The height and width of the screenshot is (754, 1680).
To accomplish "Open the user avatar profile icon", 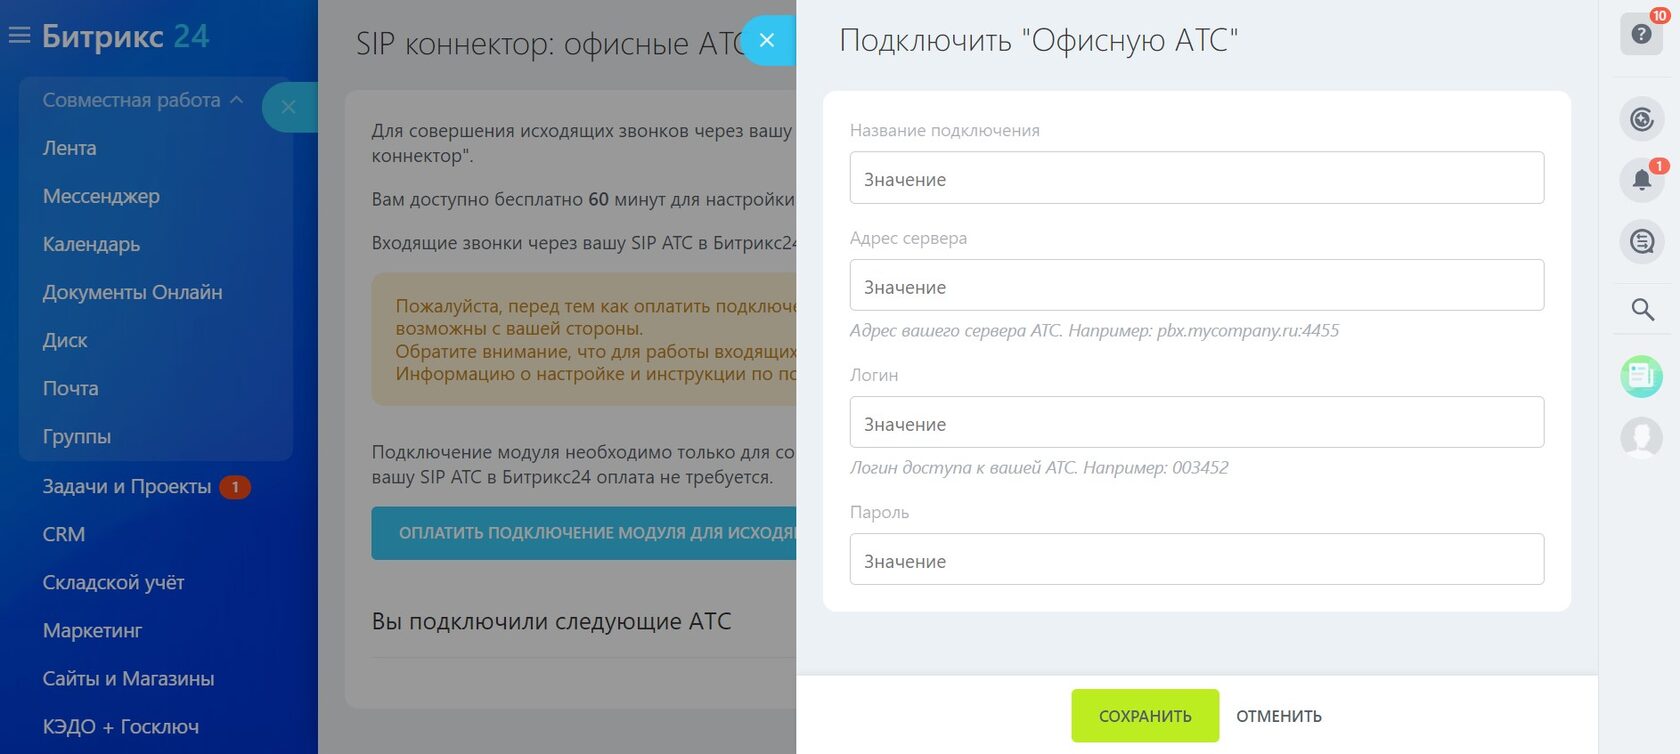I will [x=1641, y=438].
